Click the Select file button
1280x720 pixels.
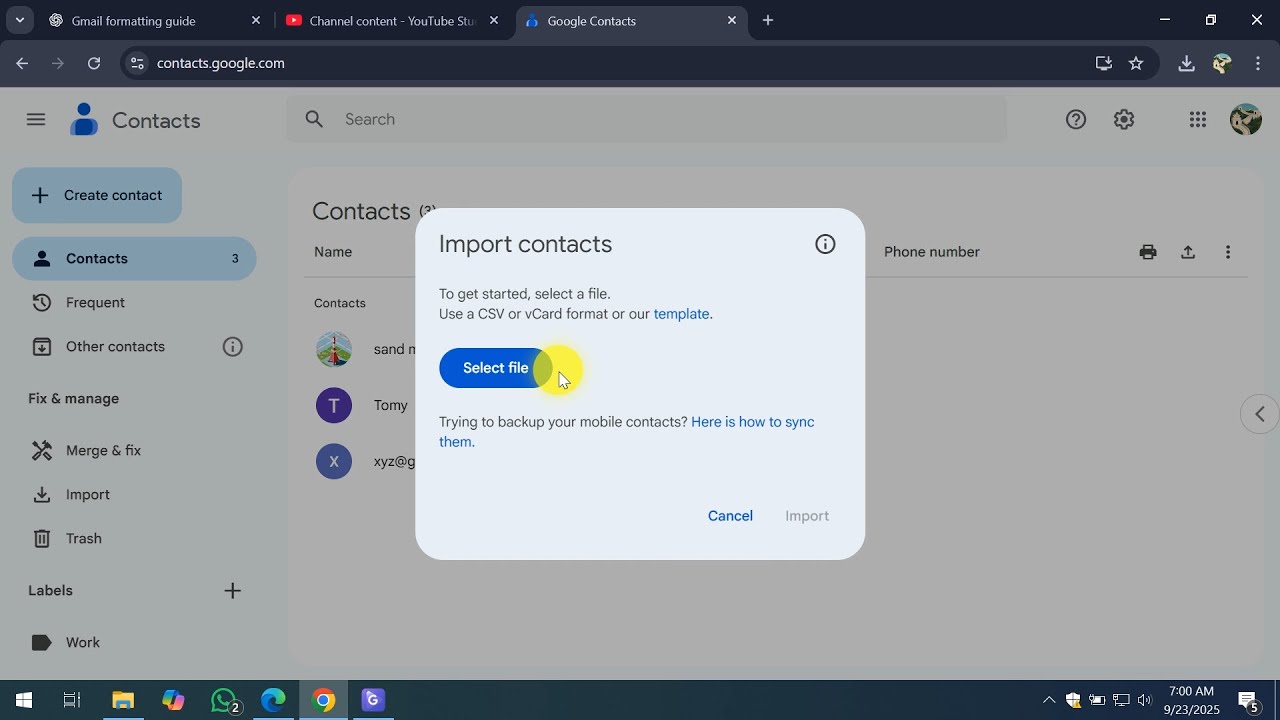496,368
